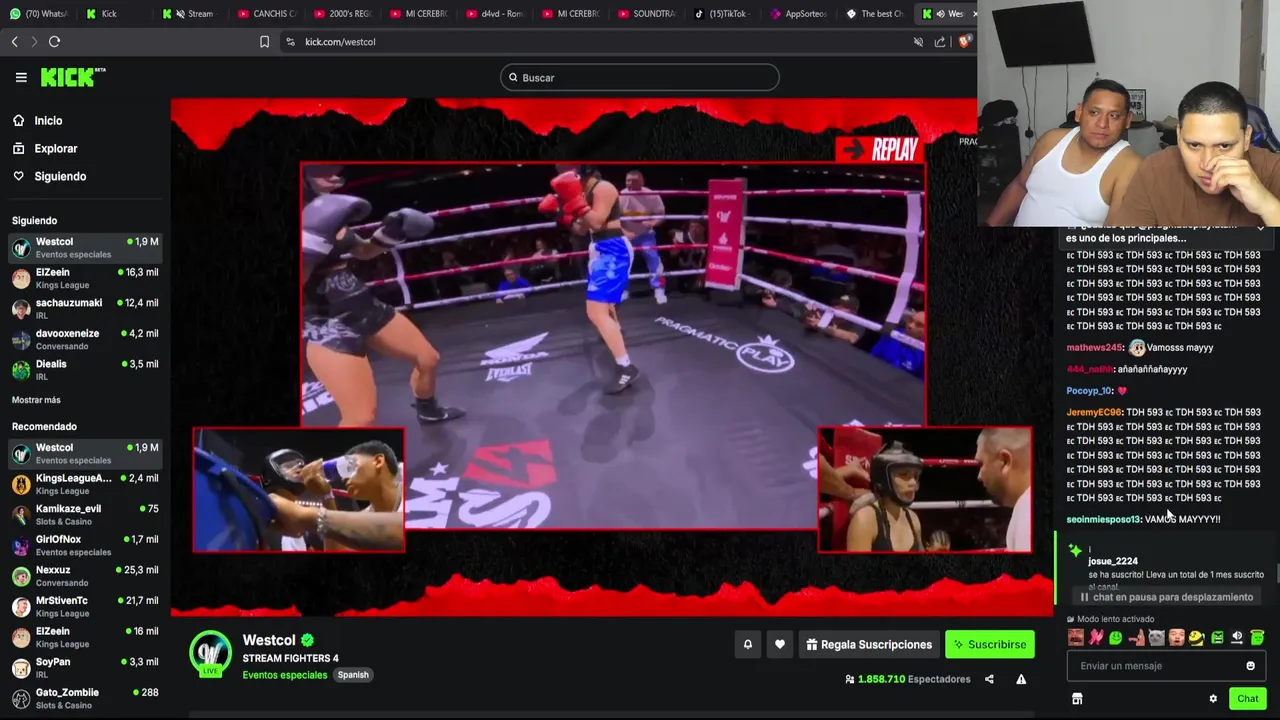Insert the crying cat emote
The image size is (1280, 720).
pos(1157,638)
